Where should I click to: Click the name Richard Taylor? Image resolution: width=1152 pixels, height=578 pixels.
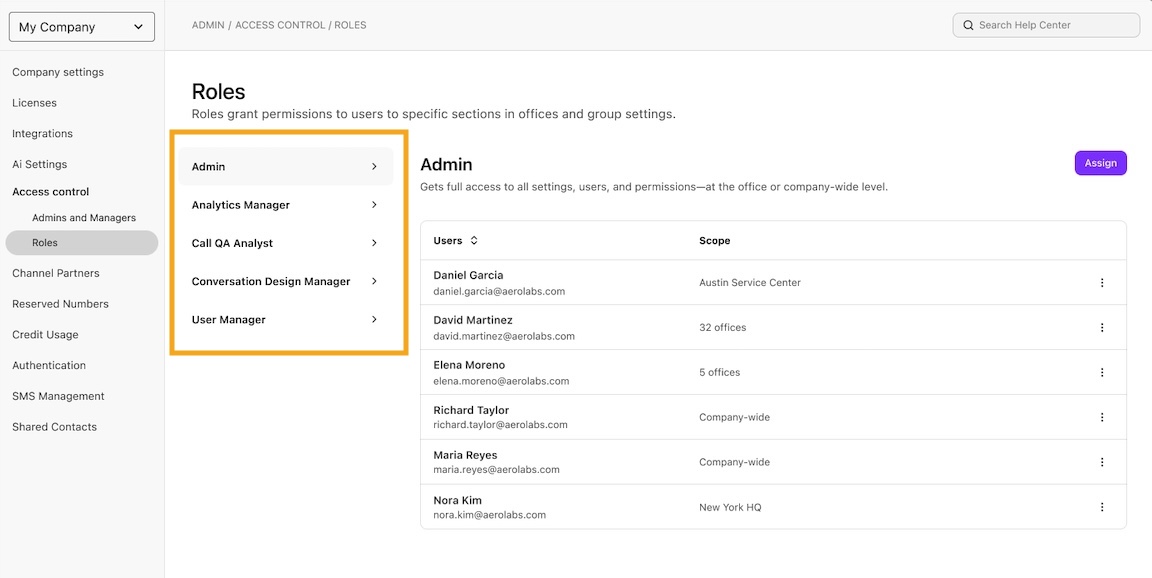coord(471,410)
